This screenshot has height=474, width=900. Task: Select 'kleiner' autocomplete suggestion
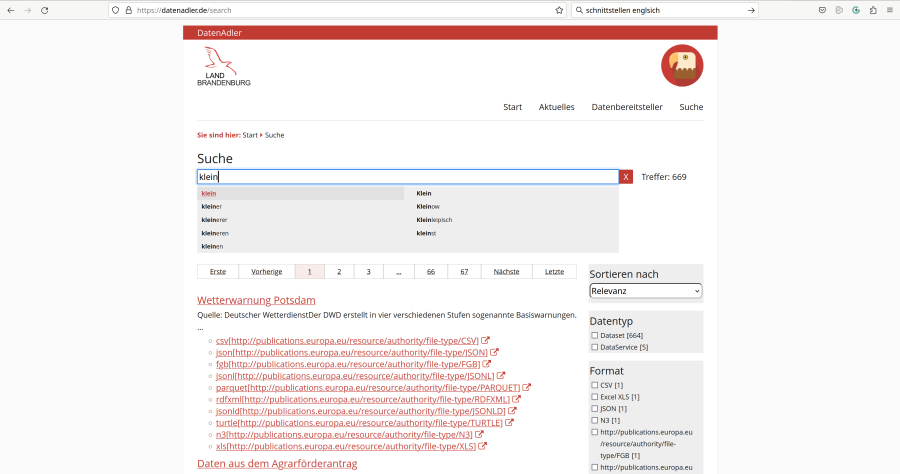click(x=211, y=206)
